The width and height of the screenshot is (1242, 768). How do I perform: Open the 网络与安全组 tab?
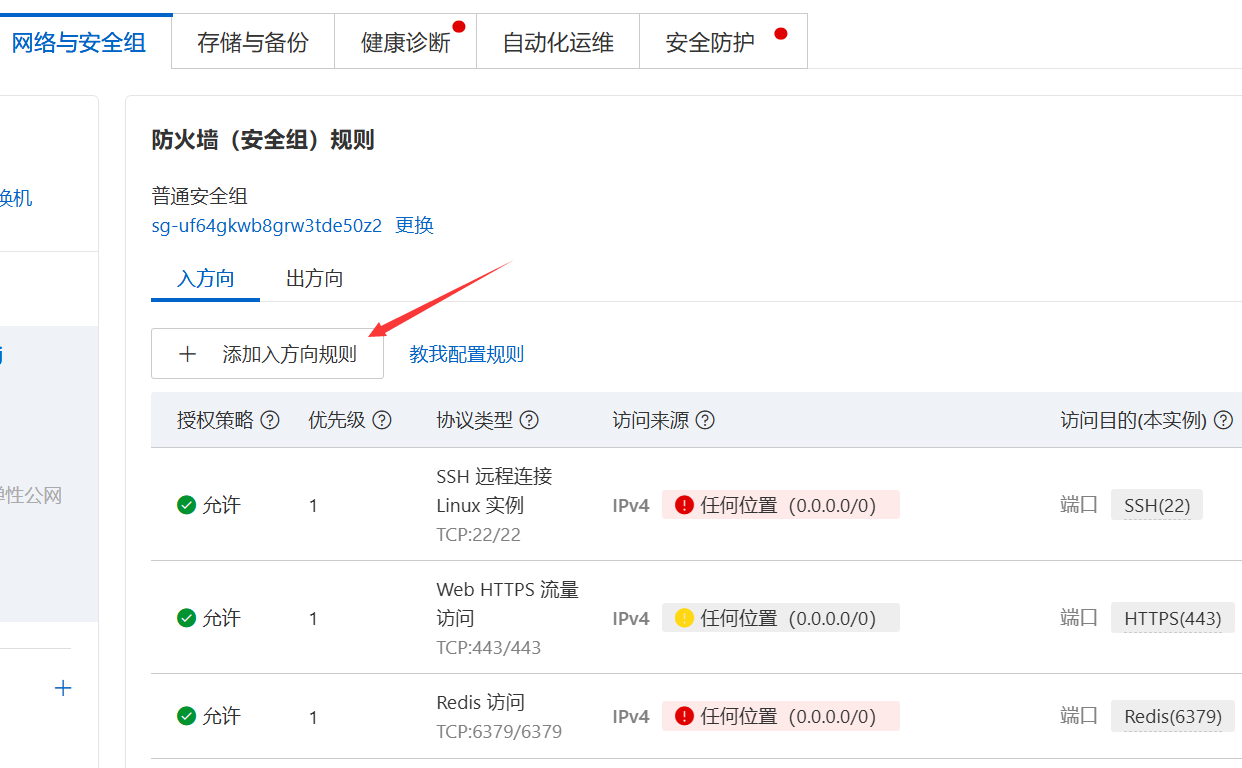pos(79,42)
